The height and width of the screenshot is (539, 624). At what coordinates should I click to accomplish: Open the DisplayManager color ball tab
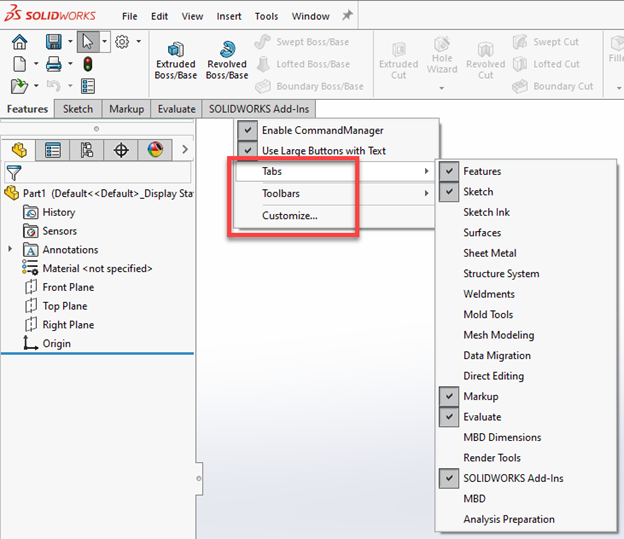tap(155, 150)
